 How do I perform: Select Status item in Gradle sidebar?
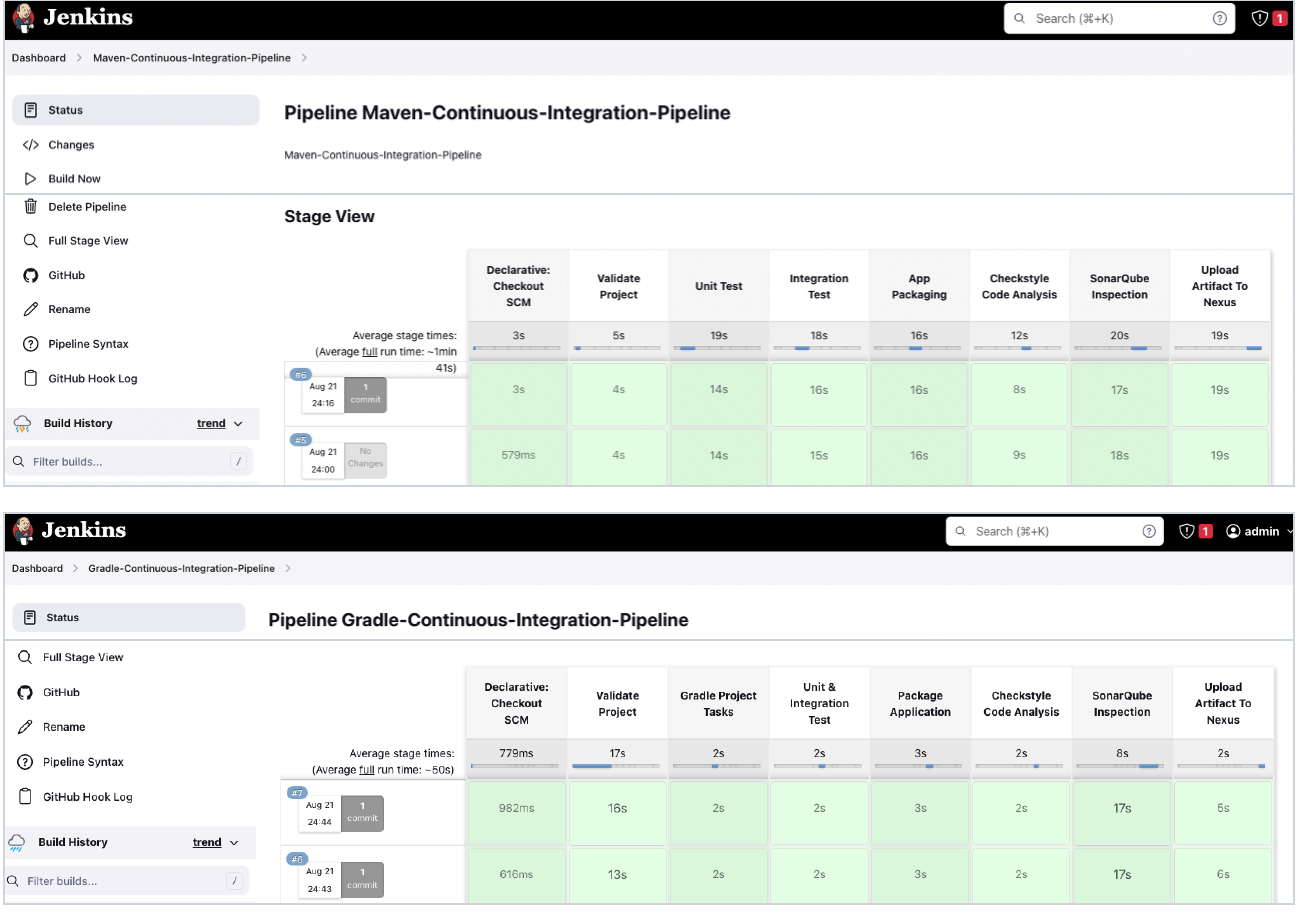pos(128,617)
